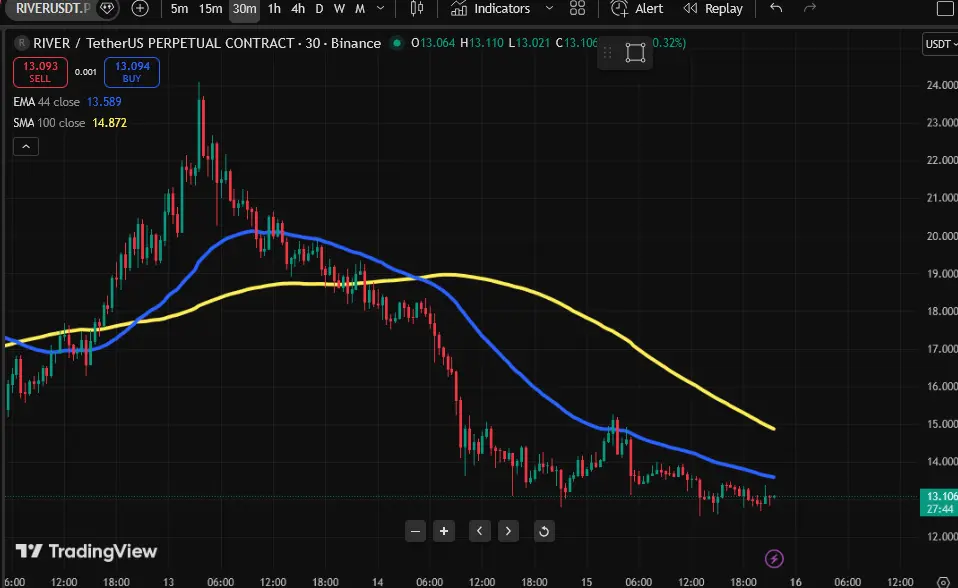The width and height of the screenshot is (958, 588).
Task: Click the EMA value 13.589
Action: click(x=104, y=102)
